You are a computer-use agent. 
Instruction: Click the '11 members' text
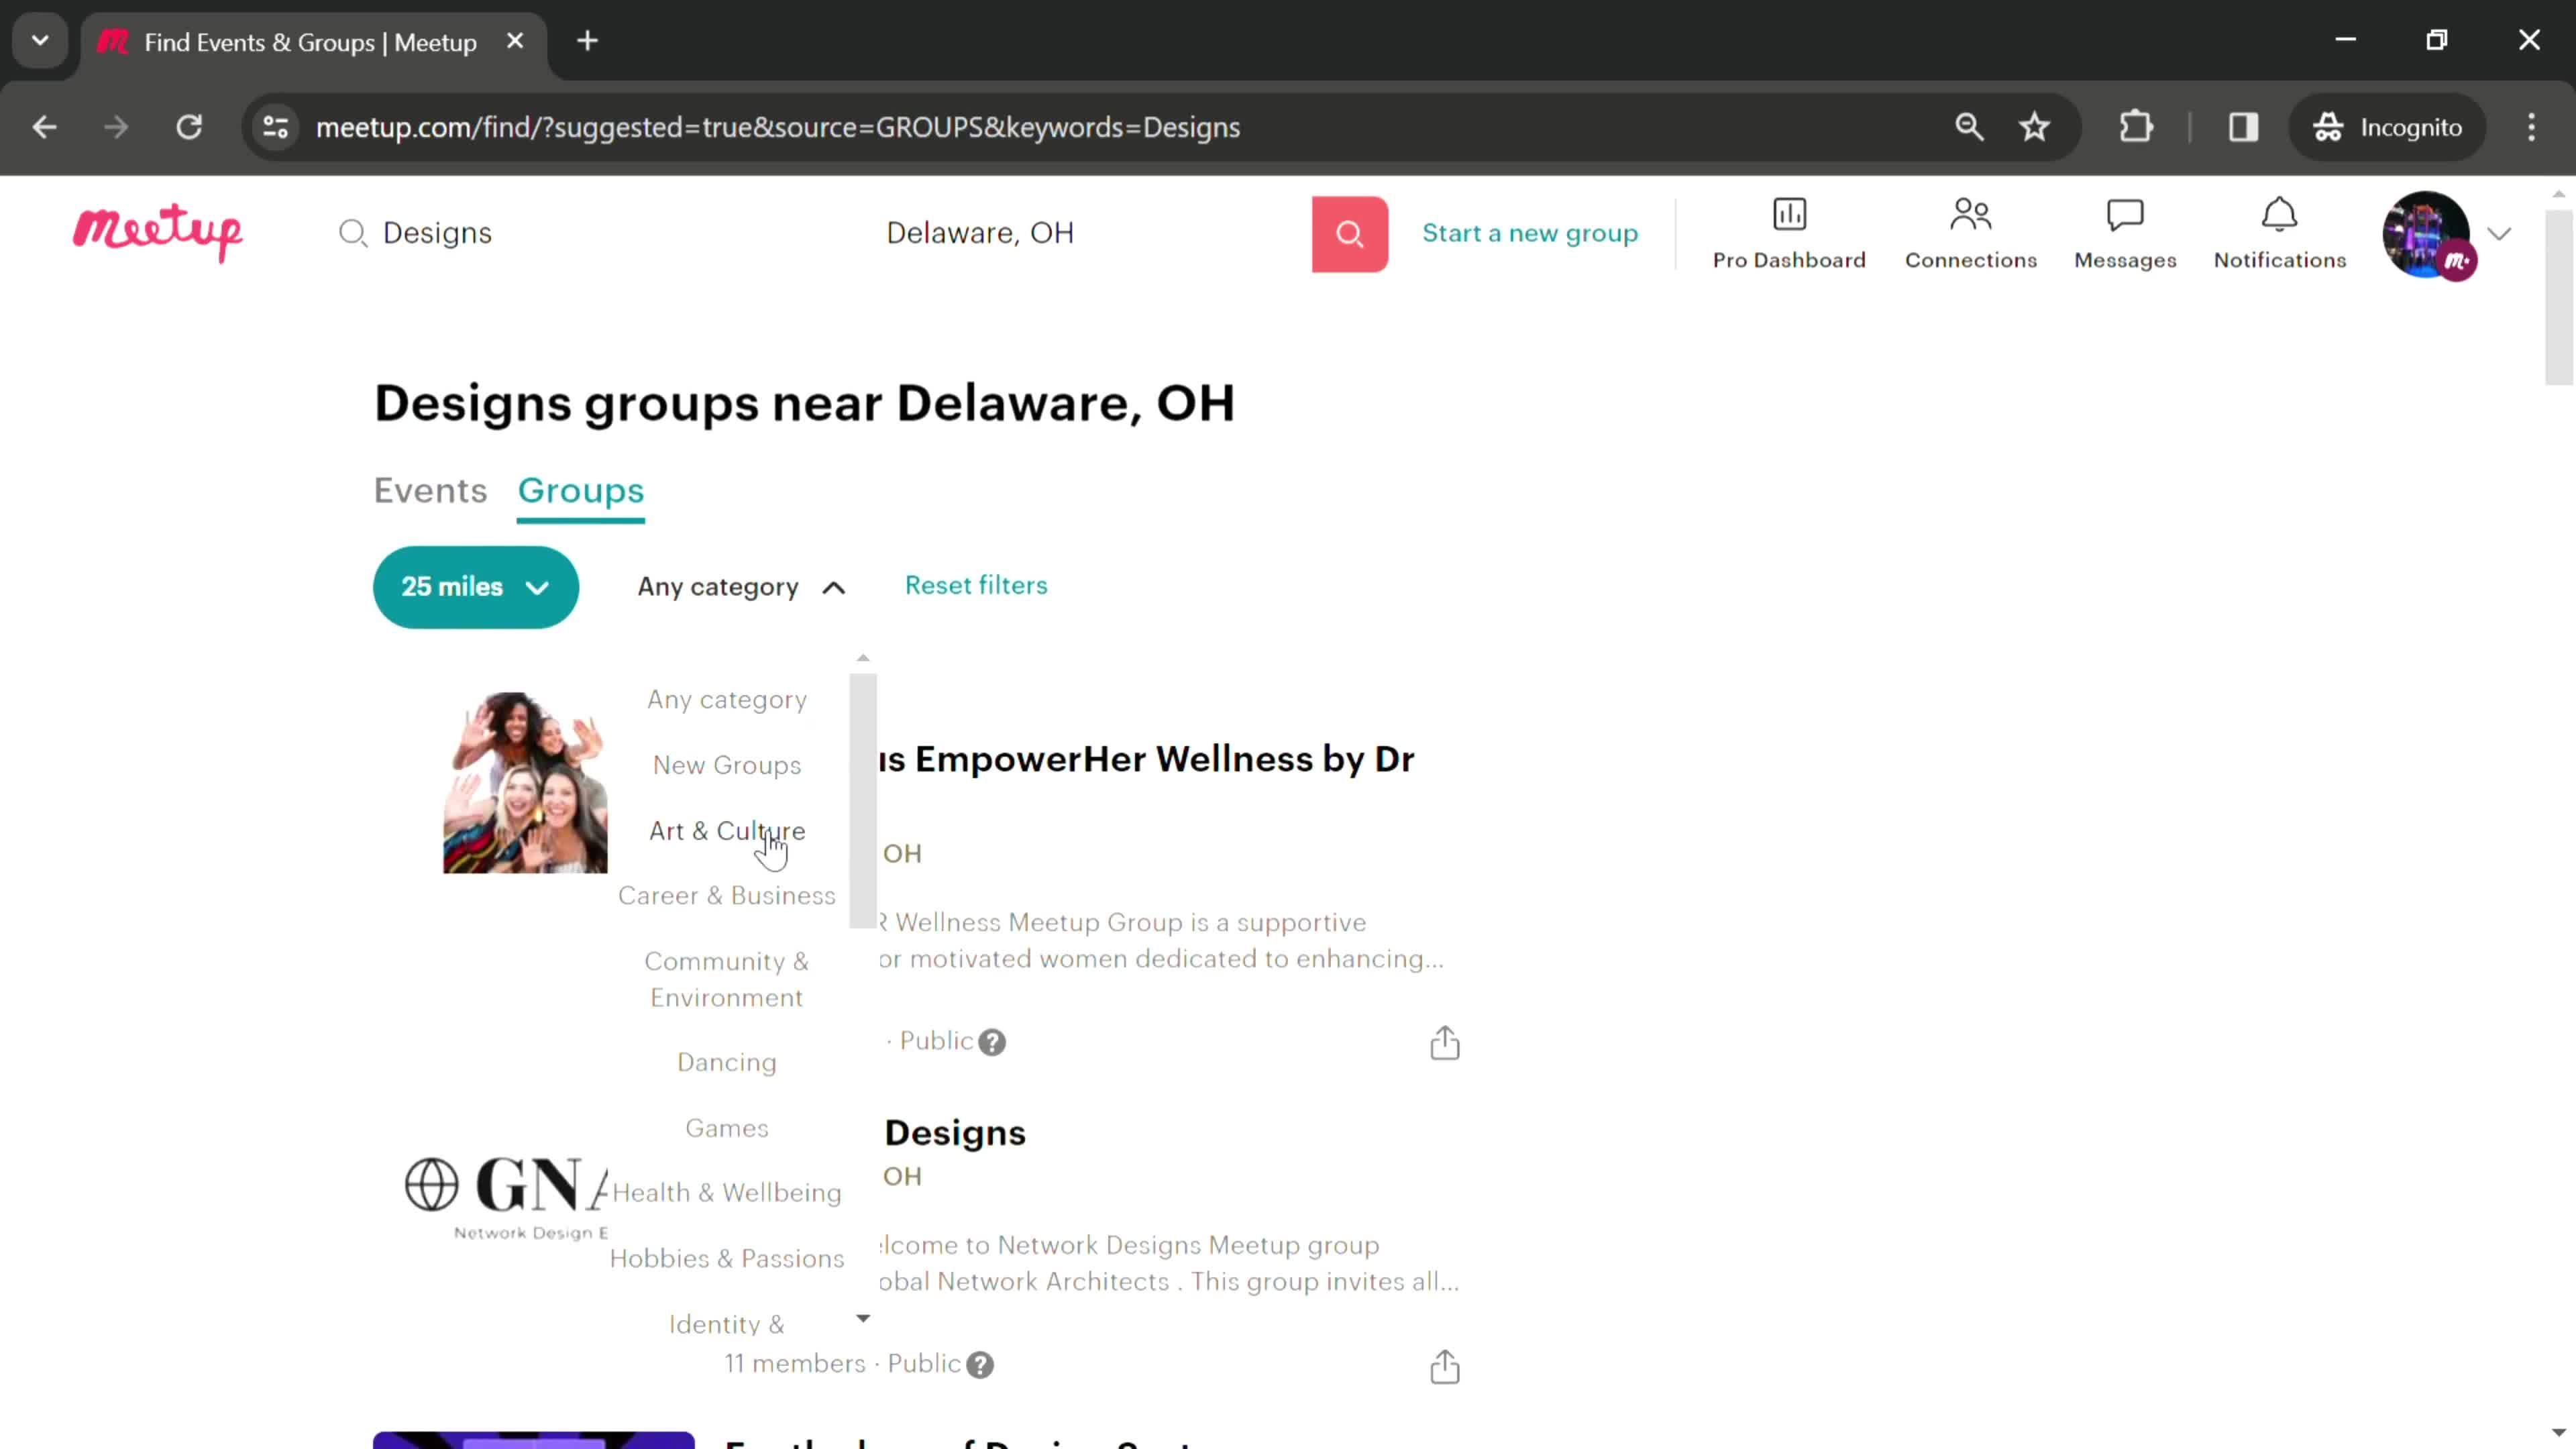(x=794, y=1364)
